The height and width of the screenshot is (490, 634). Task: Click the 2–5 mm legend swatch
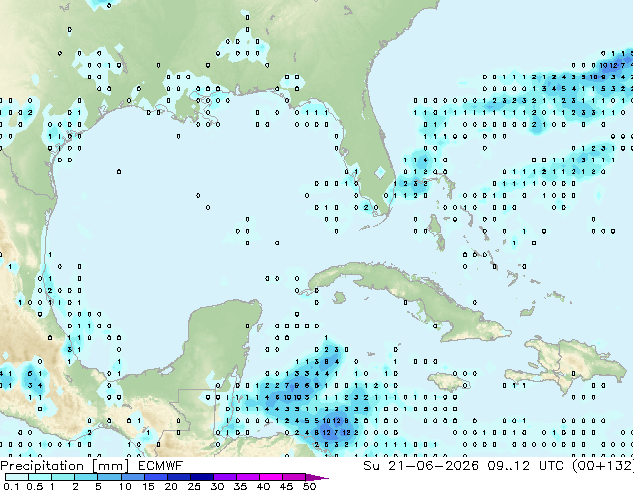(x=86, y=477)
